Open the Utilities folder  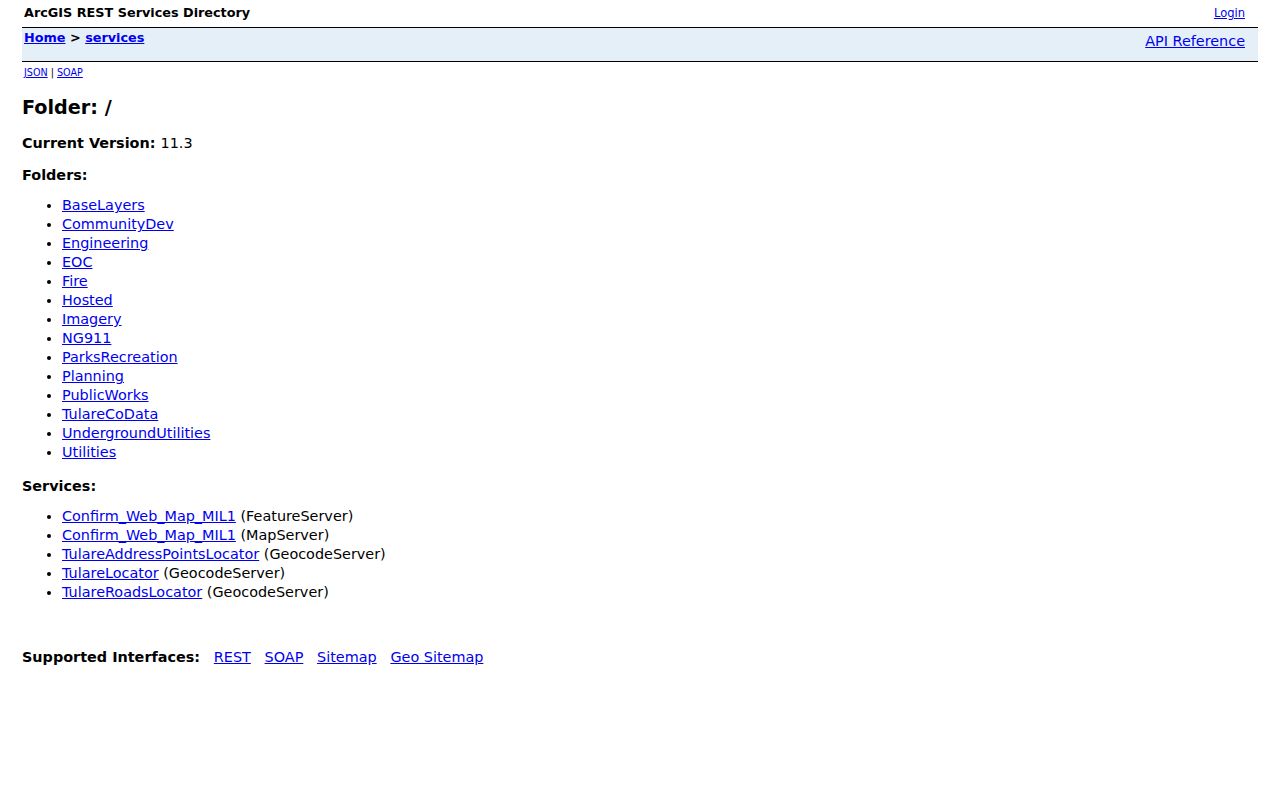pos(89,452)
